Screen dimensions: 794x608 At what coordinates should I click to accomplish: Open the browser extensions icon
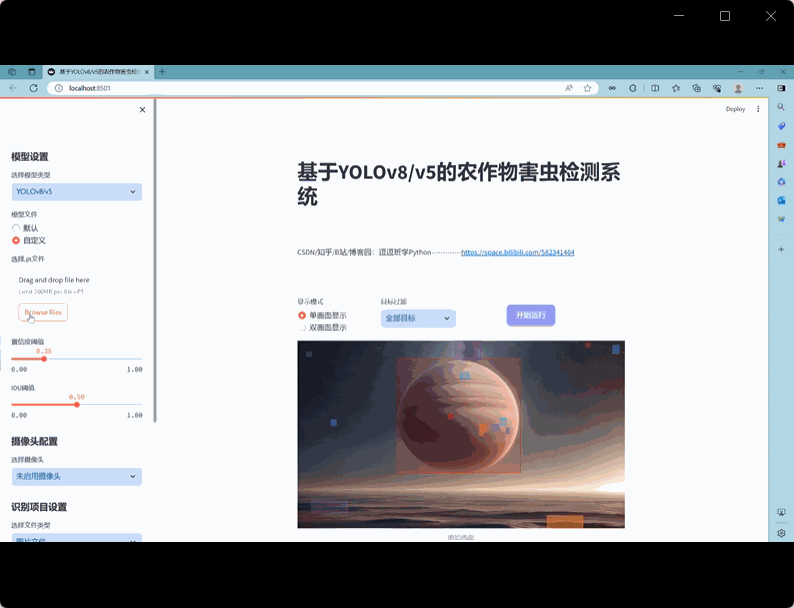[x=633, y=88]
